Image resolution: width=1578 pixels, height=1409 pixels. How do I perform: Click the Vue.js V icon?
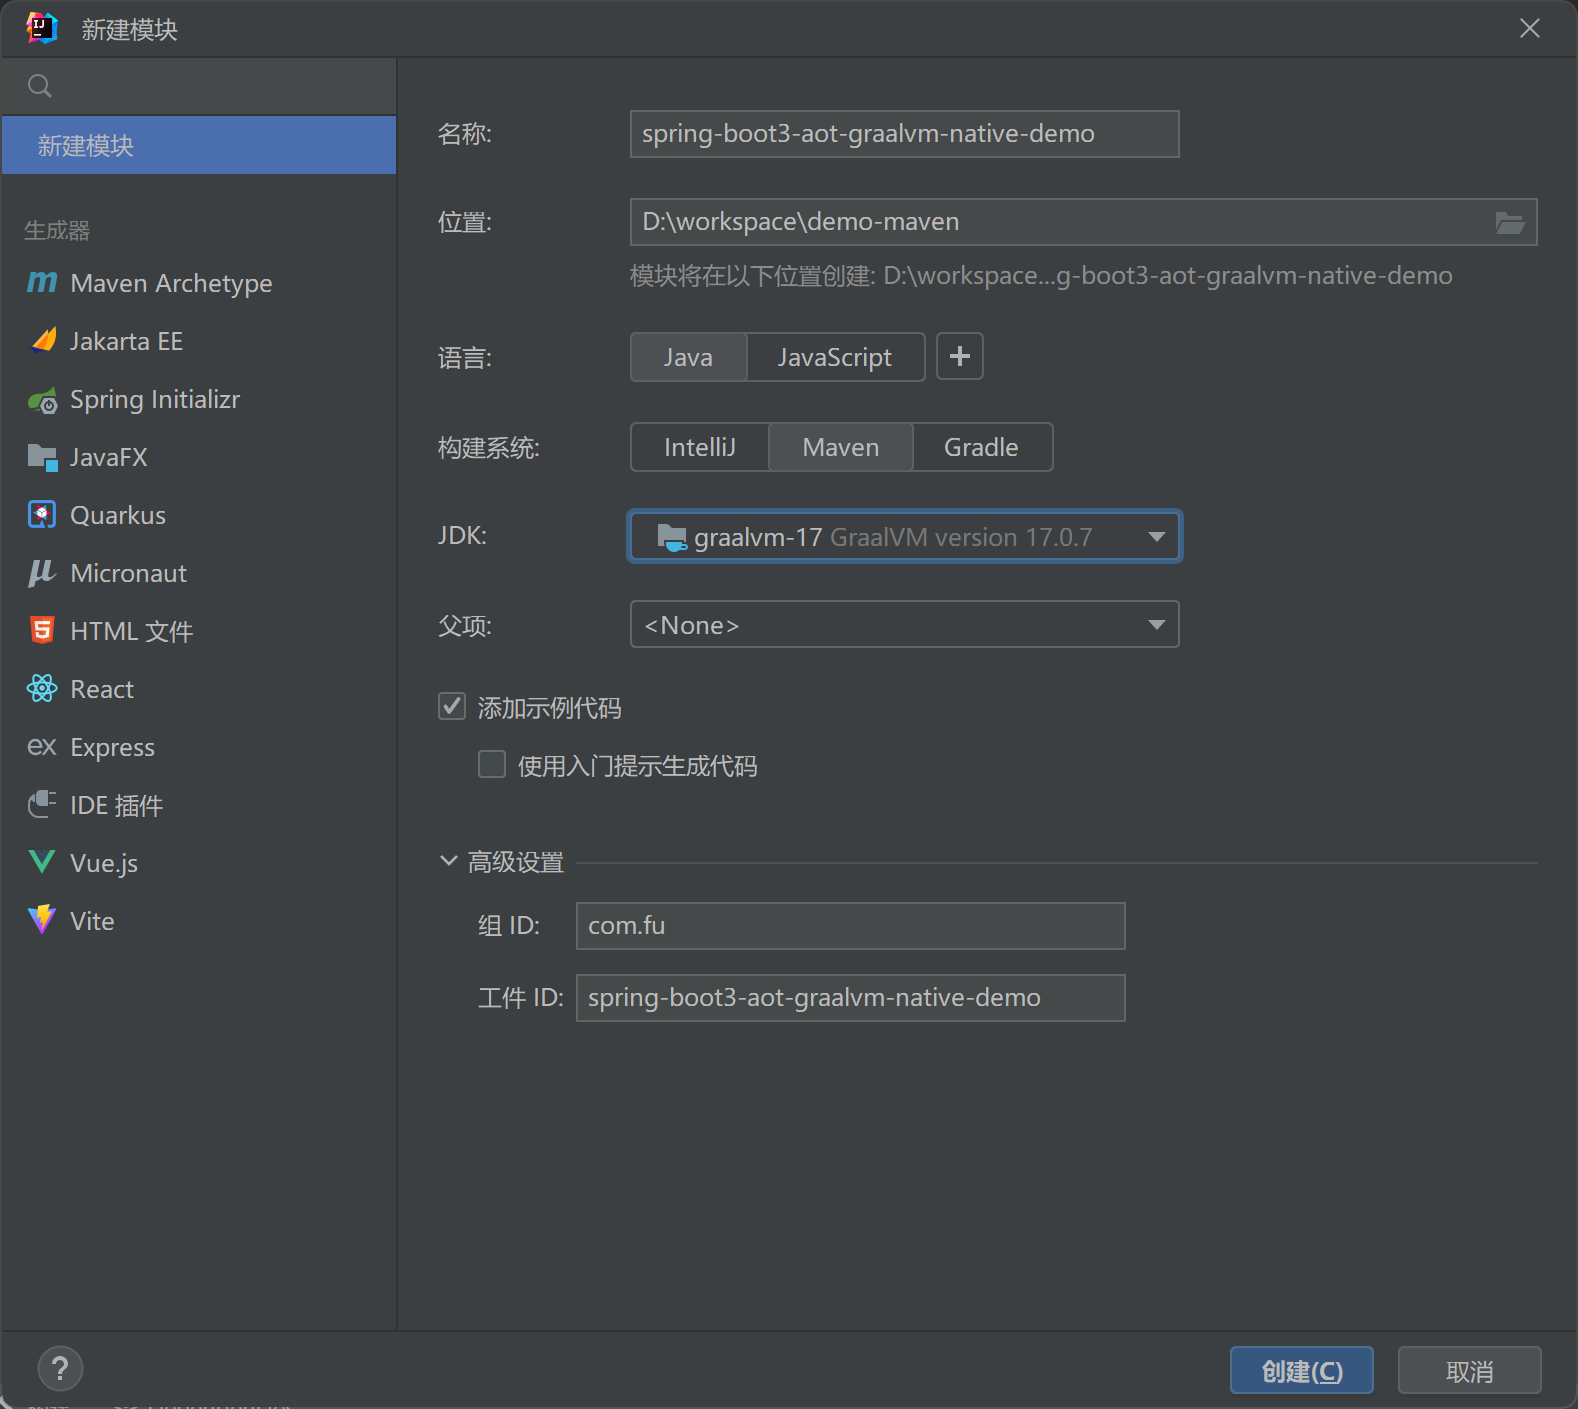[x=42, y=862]
